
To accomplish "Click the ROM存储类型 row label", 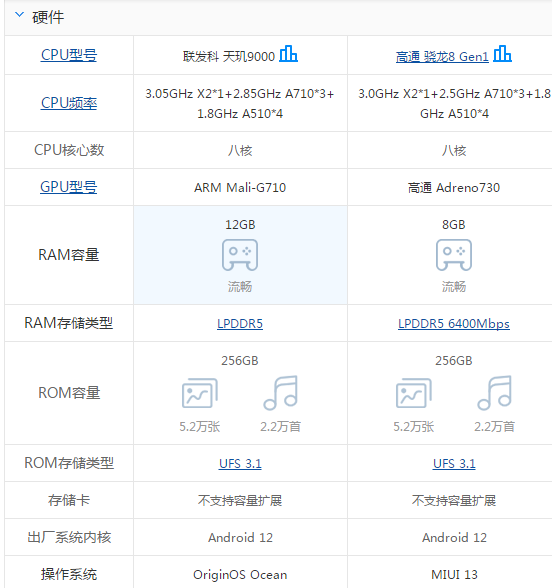I will [69, 463].
